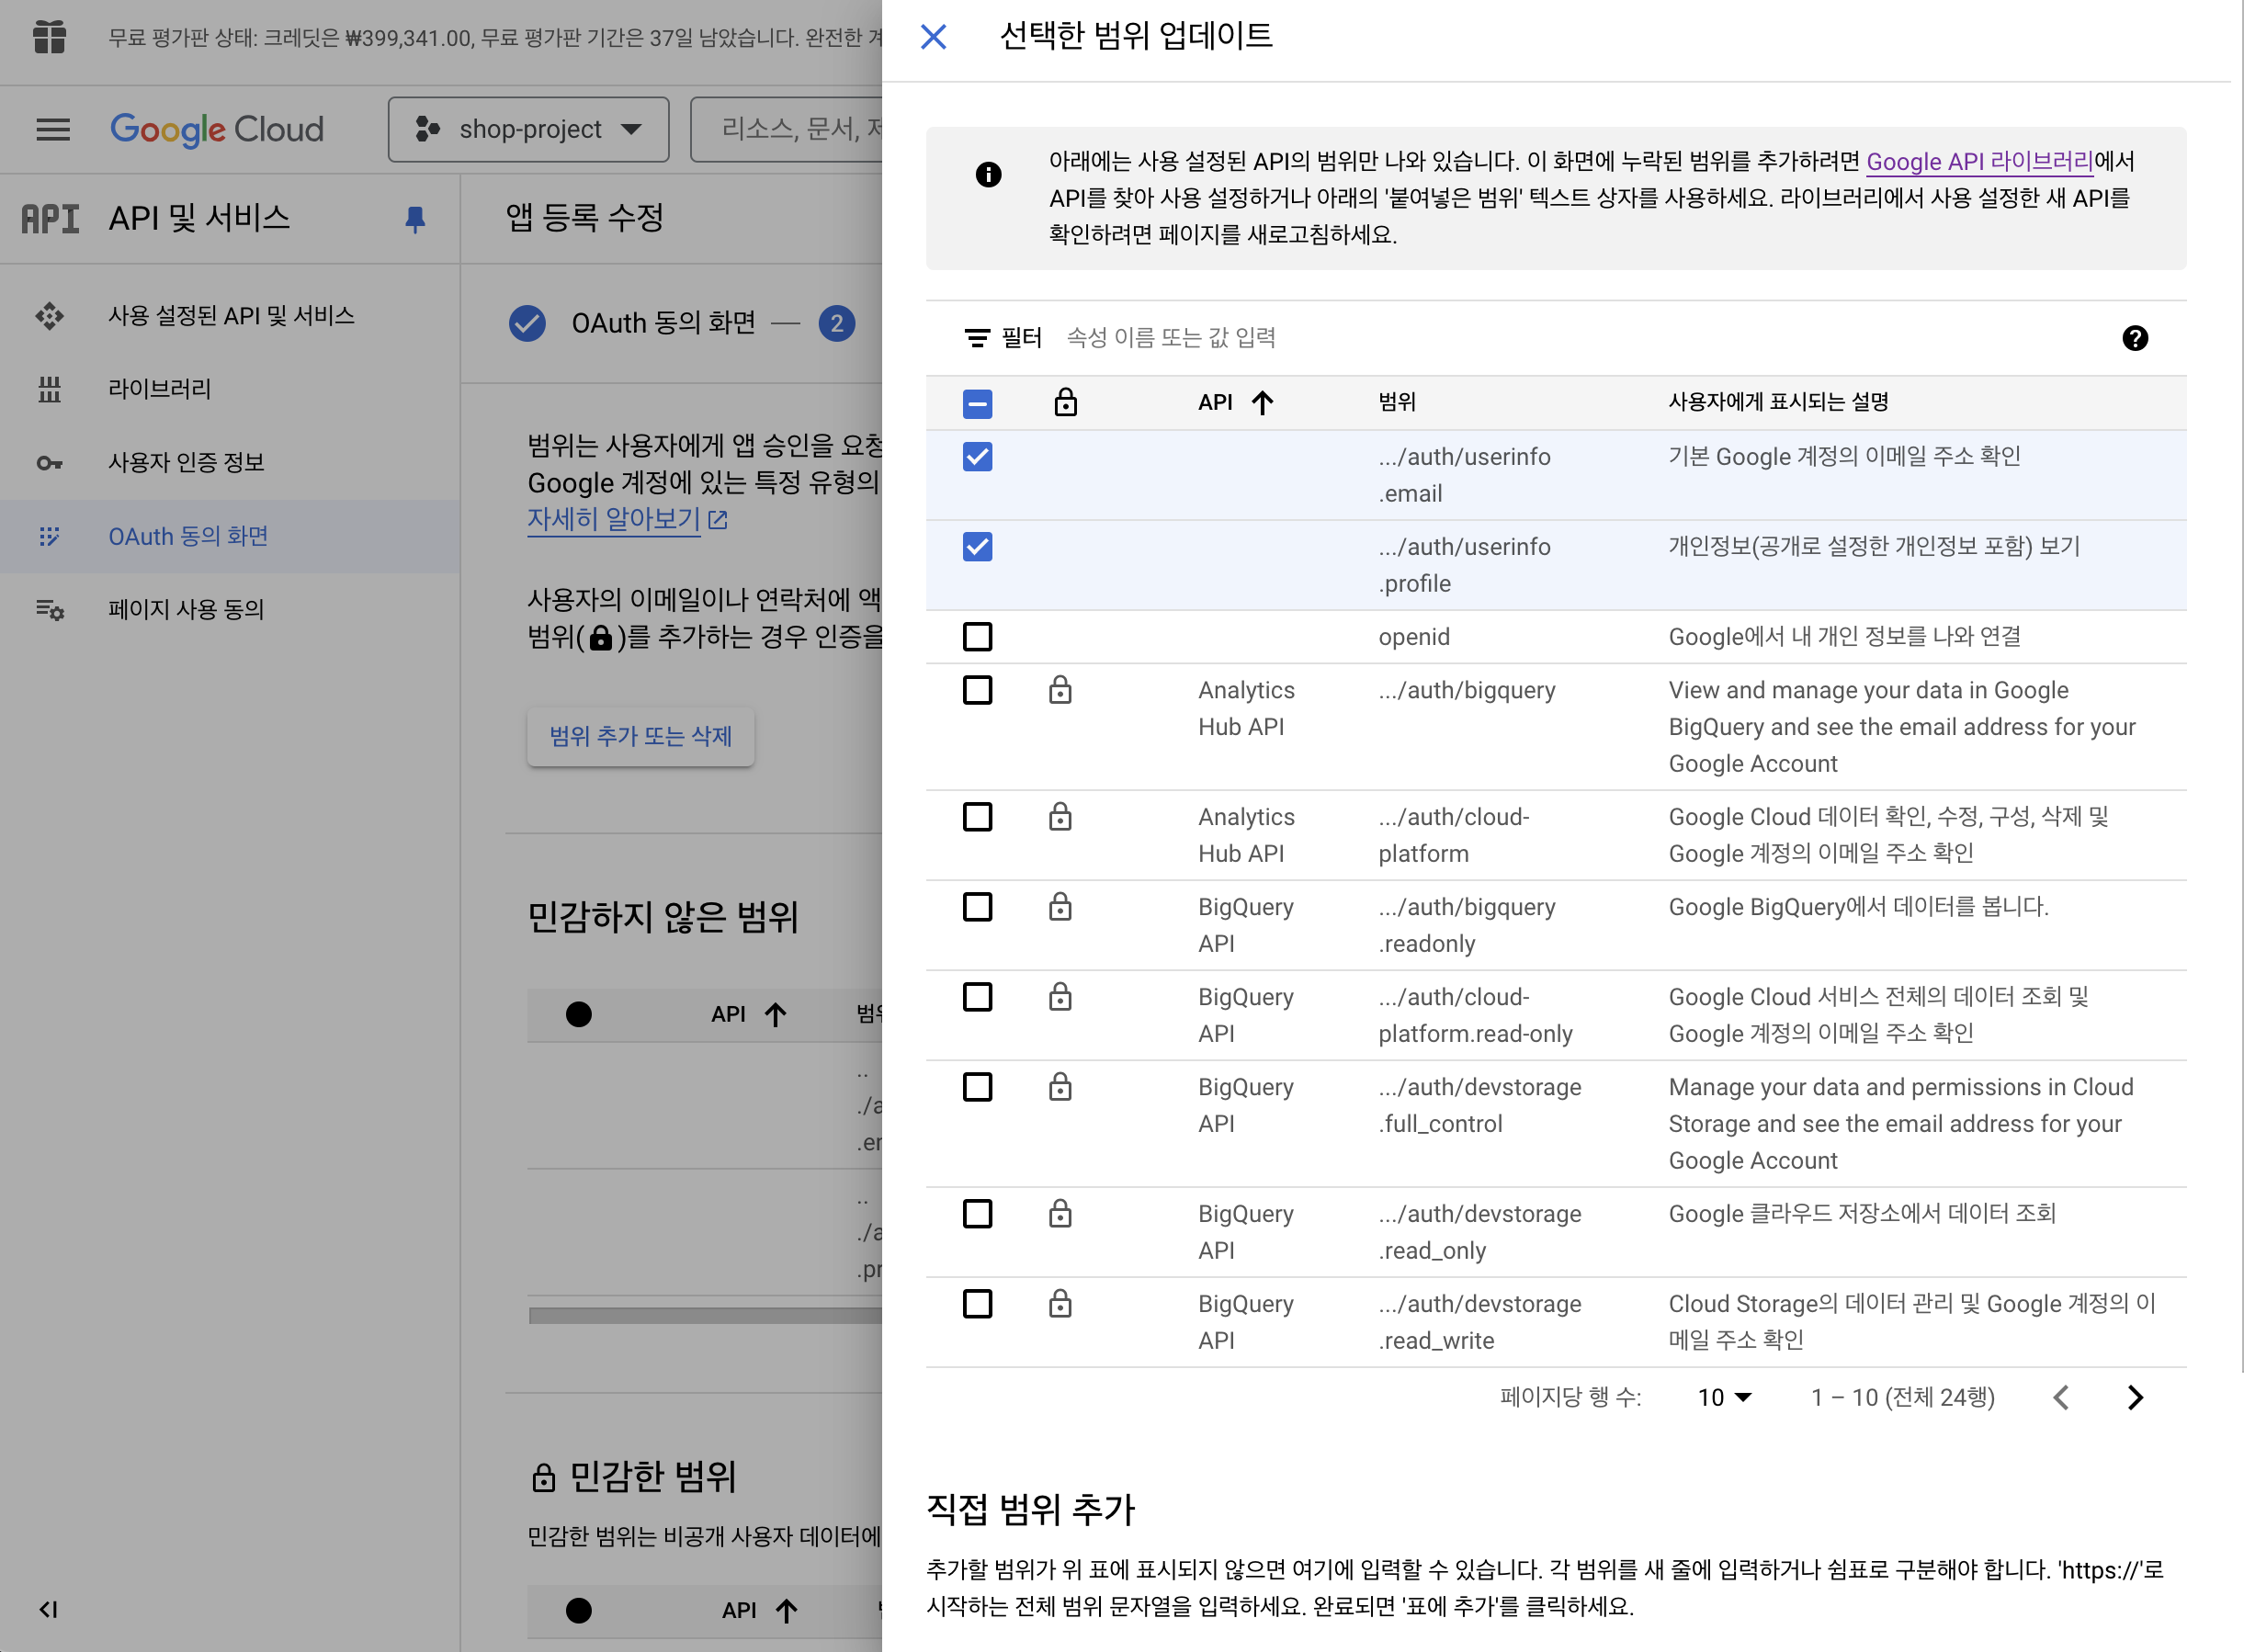This screenshot has width=2244, height=1652.
Task: Open 라이브러리 in the sidebar
Action: pyautogui.click(x=160, y=389)
